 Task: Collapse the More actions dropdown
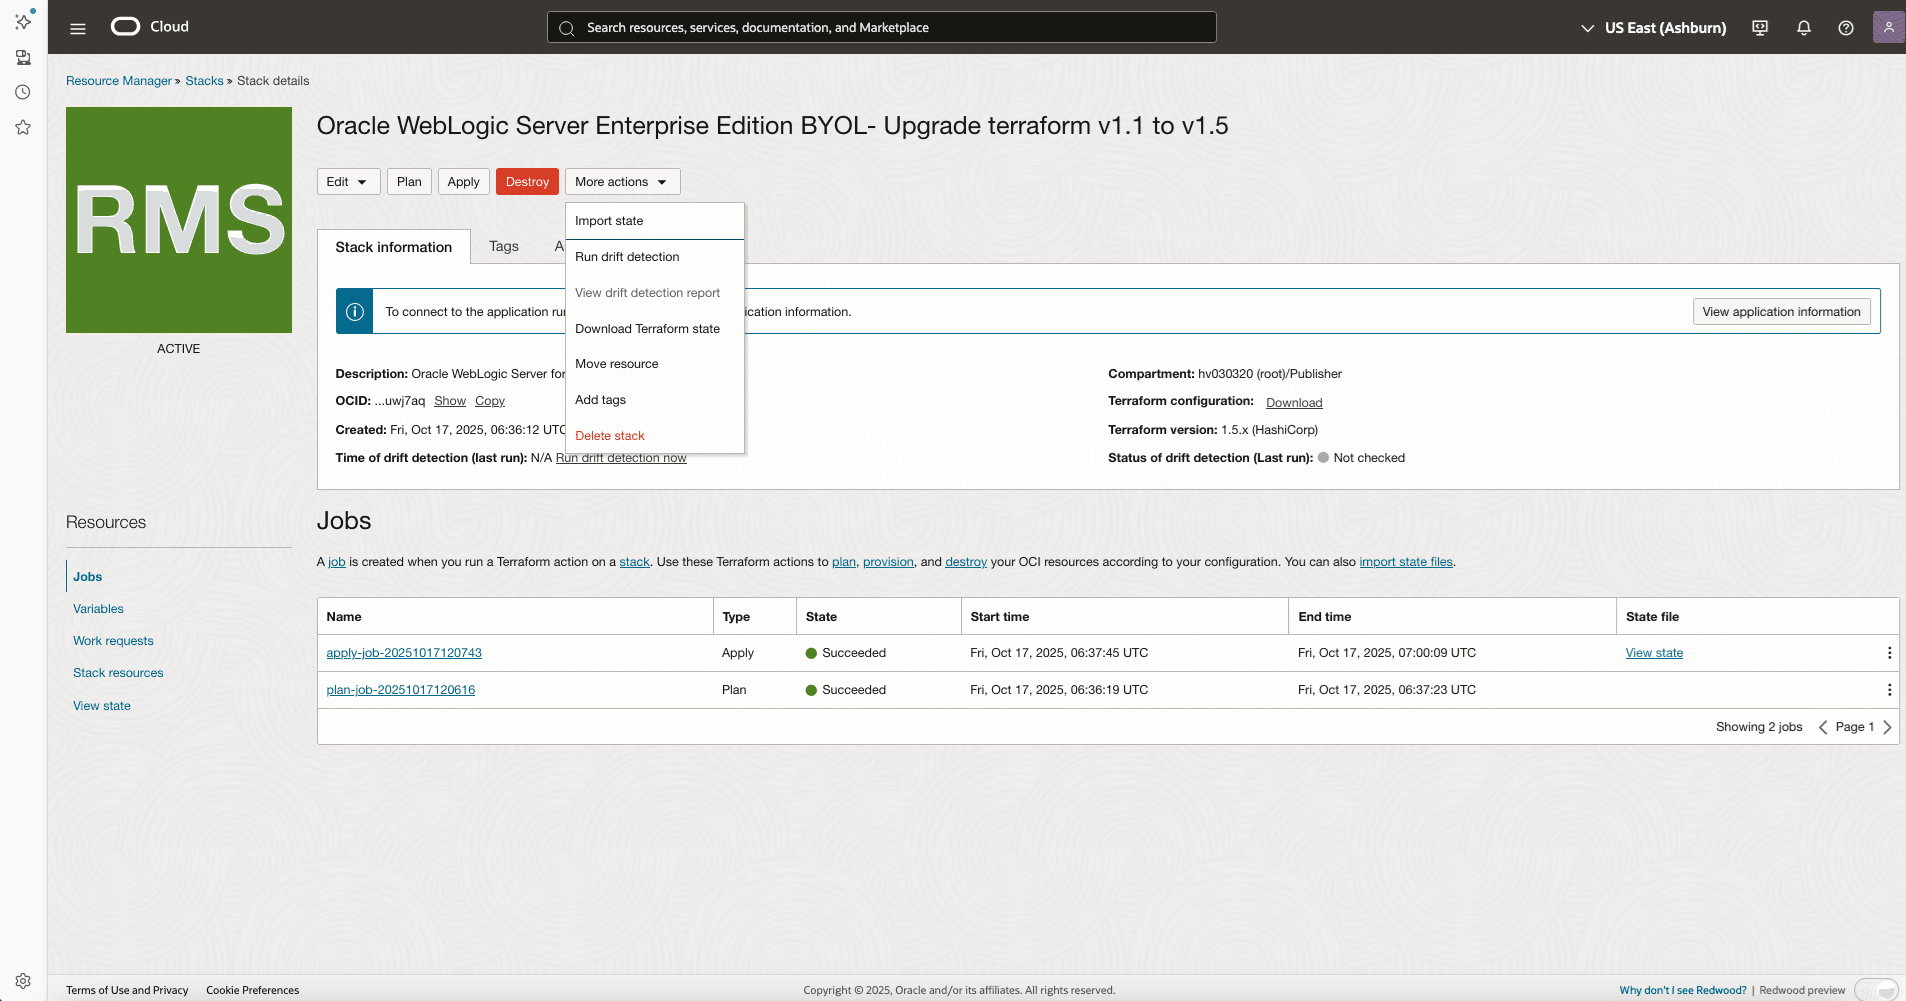[621, 181]
